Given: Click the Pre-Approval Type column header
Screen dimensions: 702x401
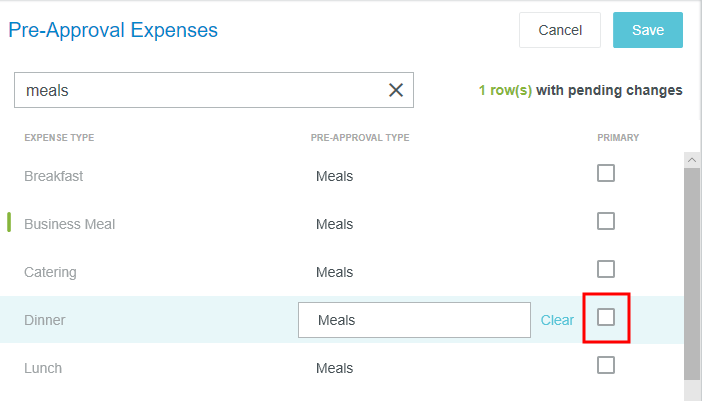Looking at the screenshot, I should coord(360,138).
